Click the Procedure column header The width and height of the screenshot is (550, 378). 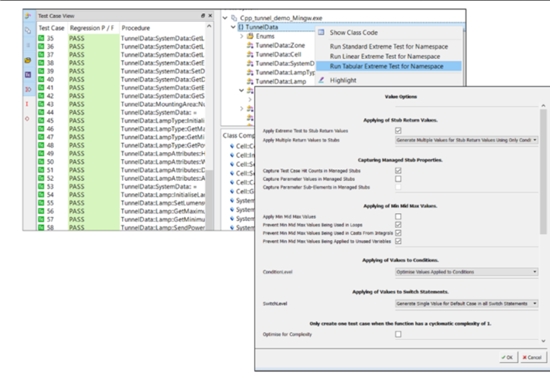136,28
